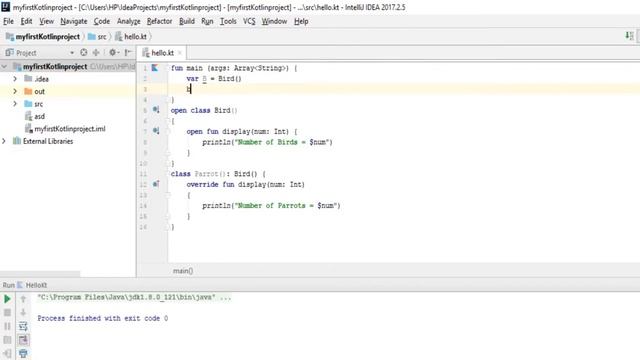The height and width of the screenshot is (360, 640).
Task: Open the Refactor menu
Action: pos(159,21)
